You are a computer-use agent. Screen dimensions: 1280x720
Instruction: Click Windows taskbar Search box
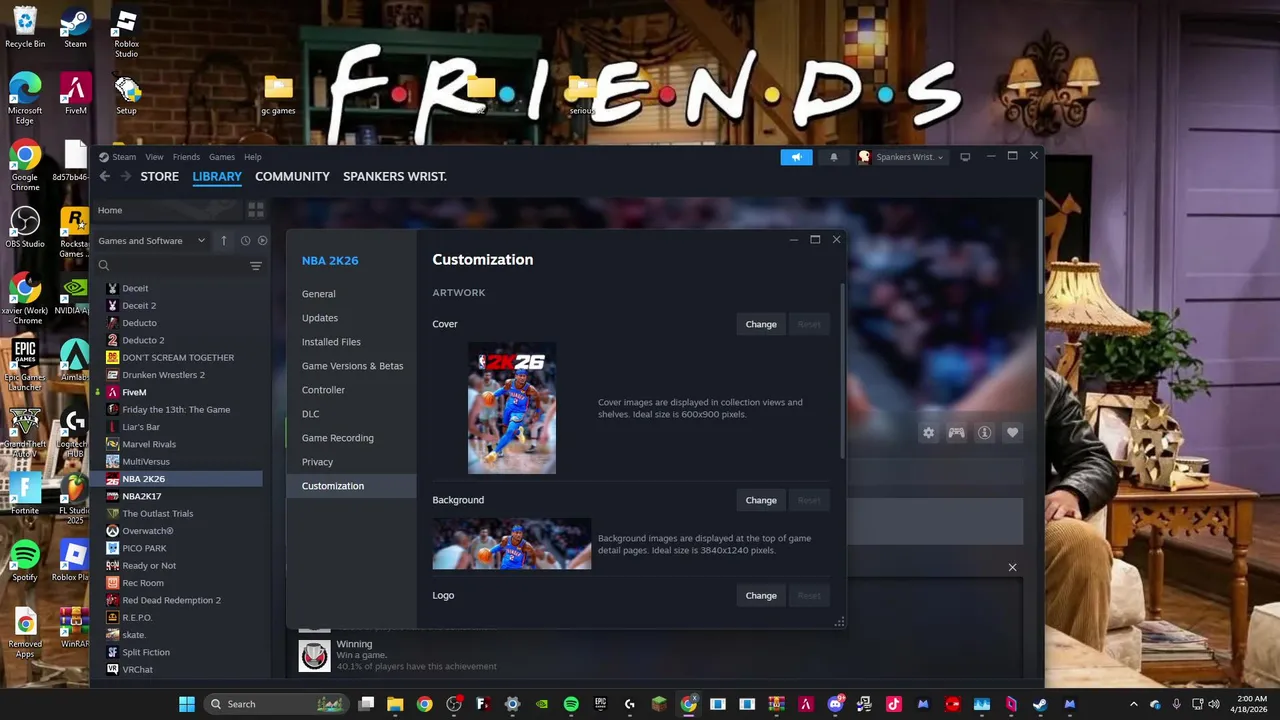click(277, 704)
